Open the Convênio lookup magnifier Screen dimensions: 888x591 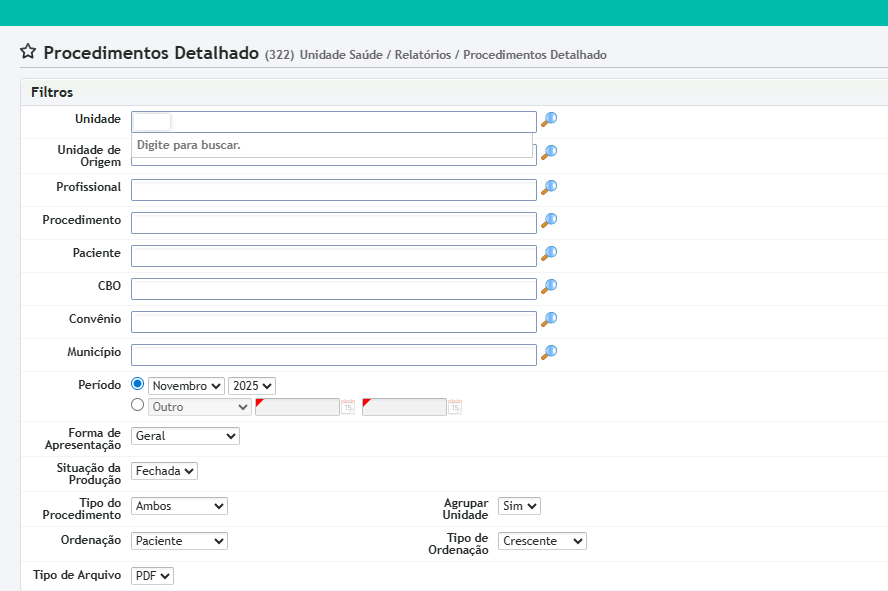click(549, 320)
